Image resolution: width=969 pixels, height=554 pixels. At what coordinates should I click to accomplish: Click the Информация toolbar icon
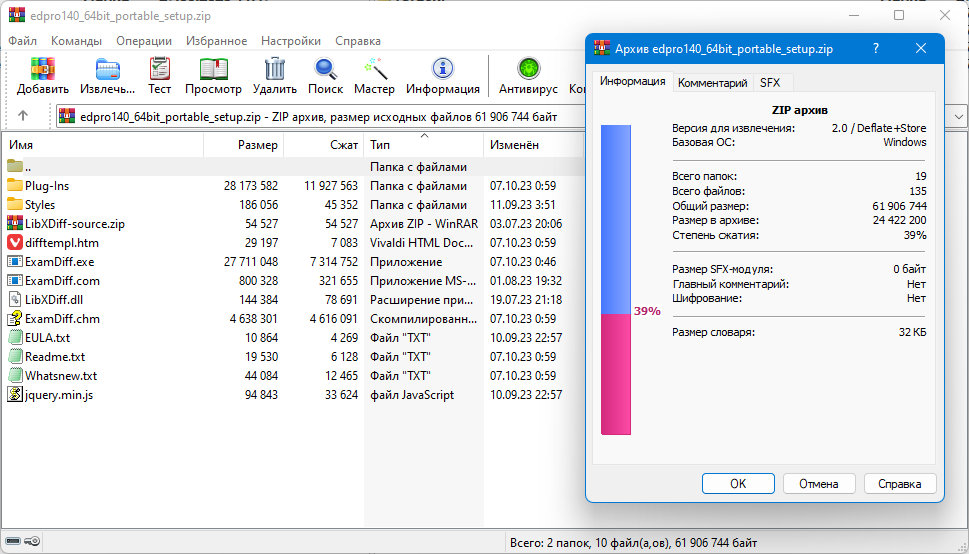click(x=442, y=69)
